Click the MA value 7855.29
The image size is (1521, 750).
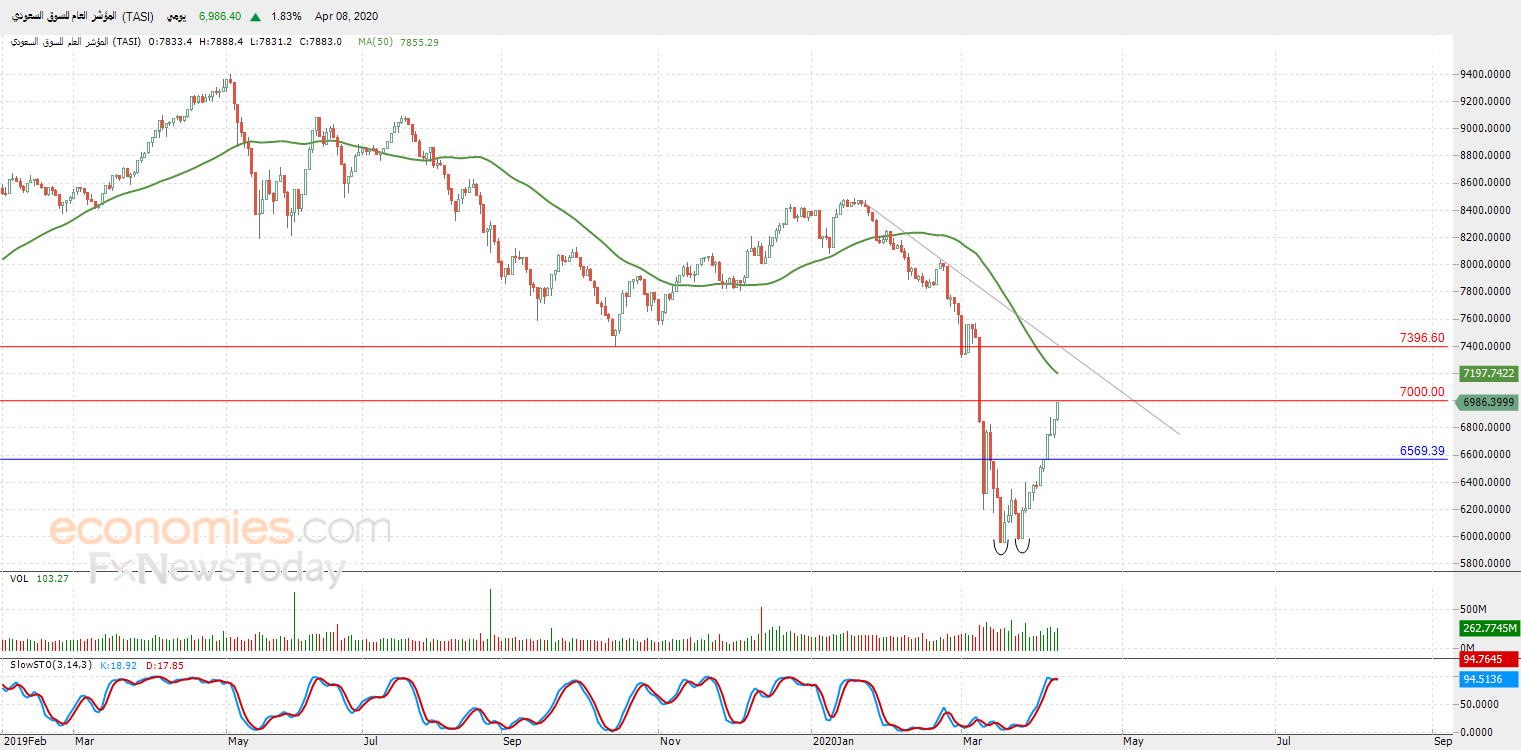click(419, 42)
